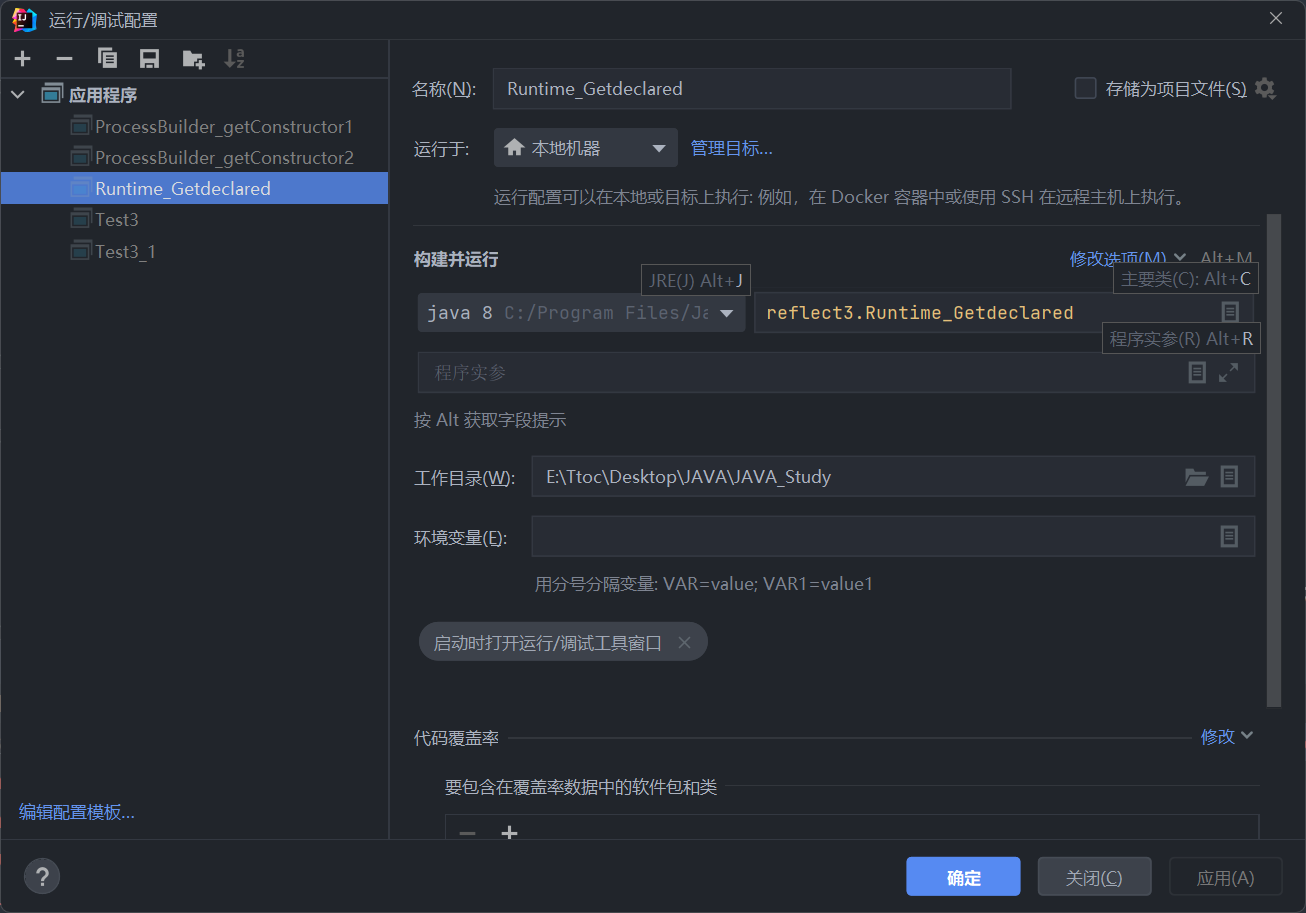Edit environment variables with list icon
Screen dimensions: 1306x913
(1230, 536)
